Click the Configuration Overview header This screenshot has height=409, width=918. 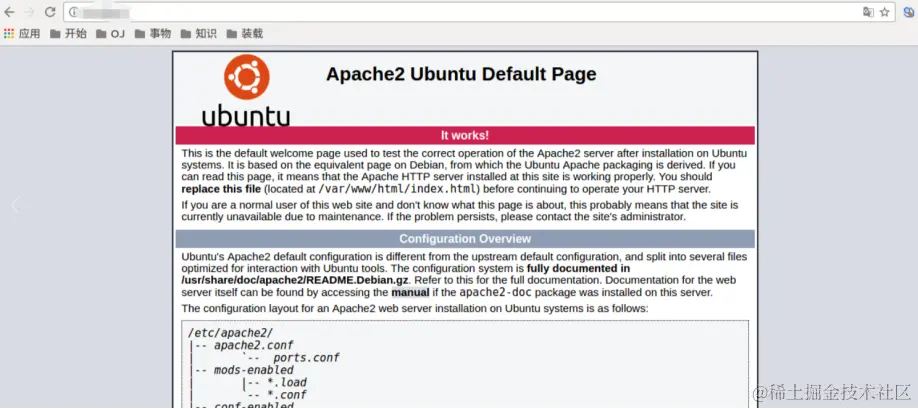[x=465, y=239]
